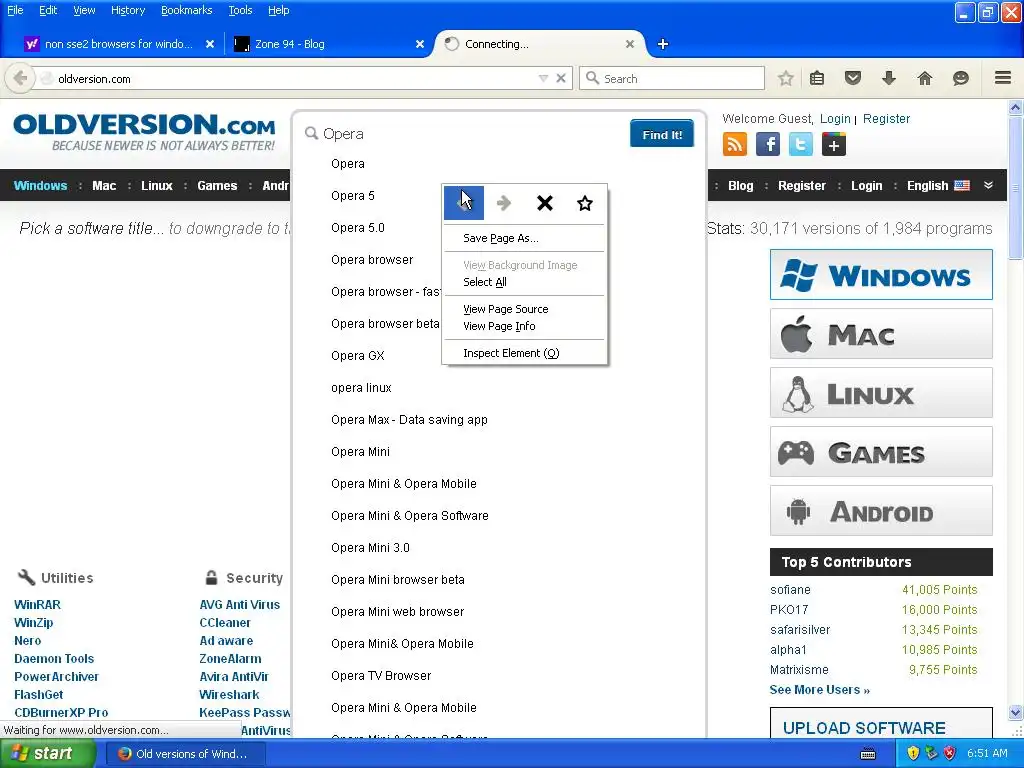Click the Linux category banner

(x=881, y=392)
